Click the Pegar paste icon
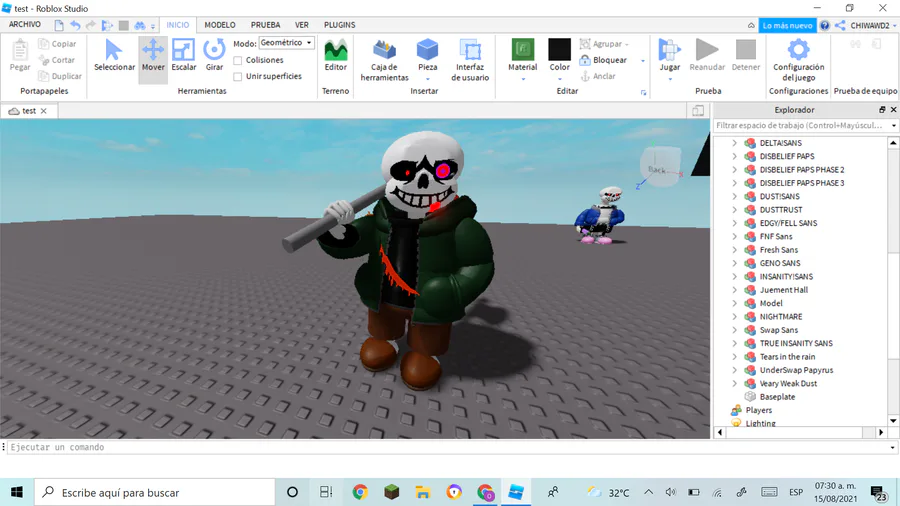Image resolution: width=900 pixels, height=506 pixels. point(20,50)
